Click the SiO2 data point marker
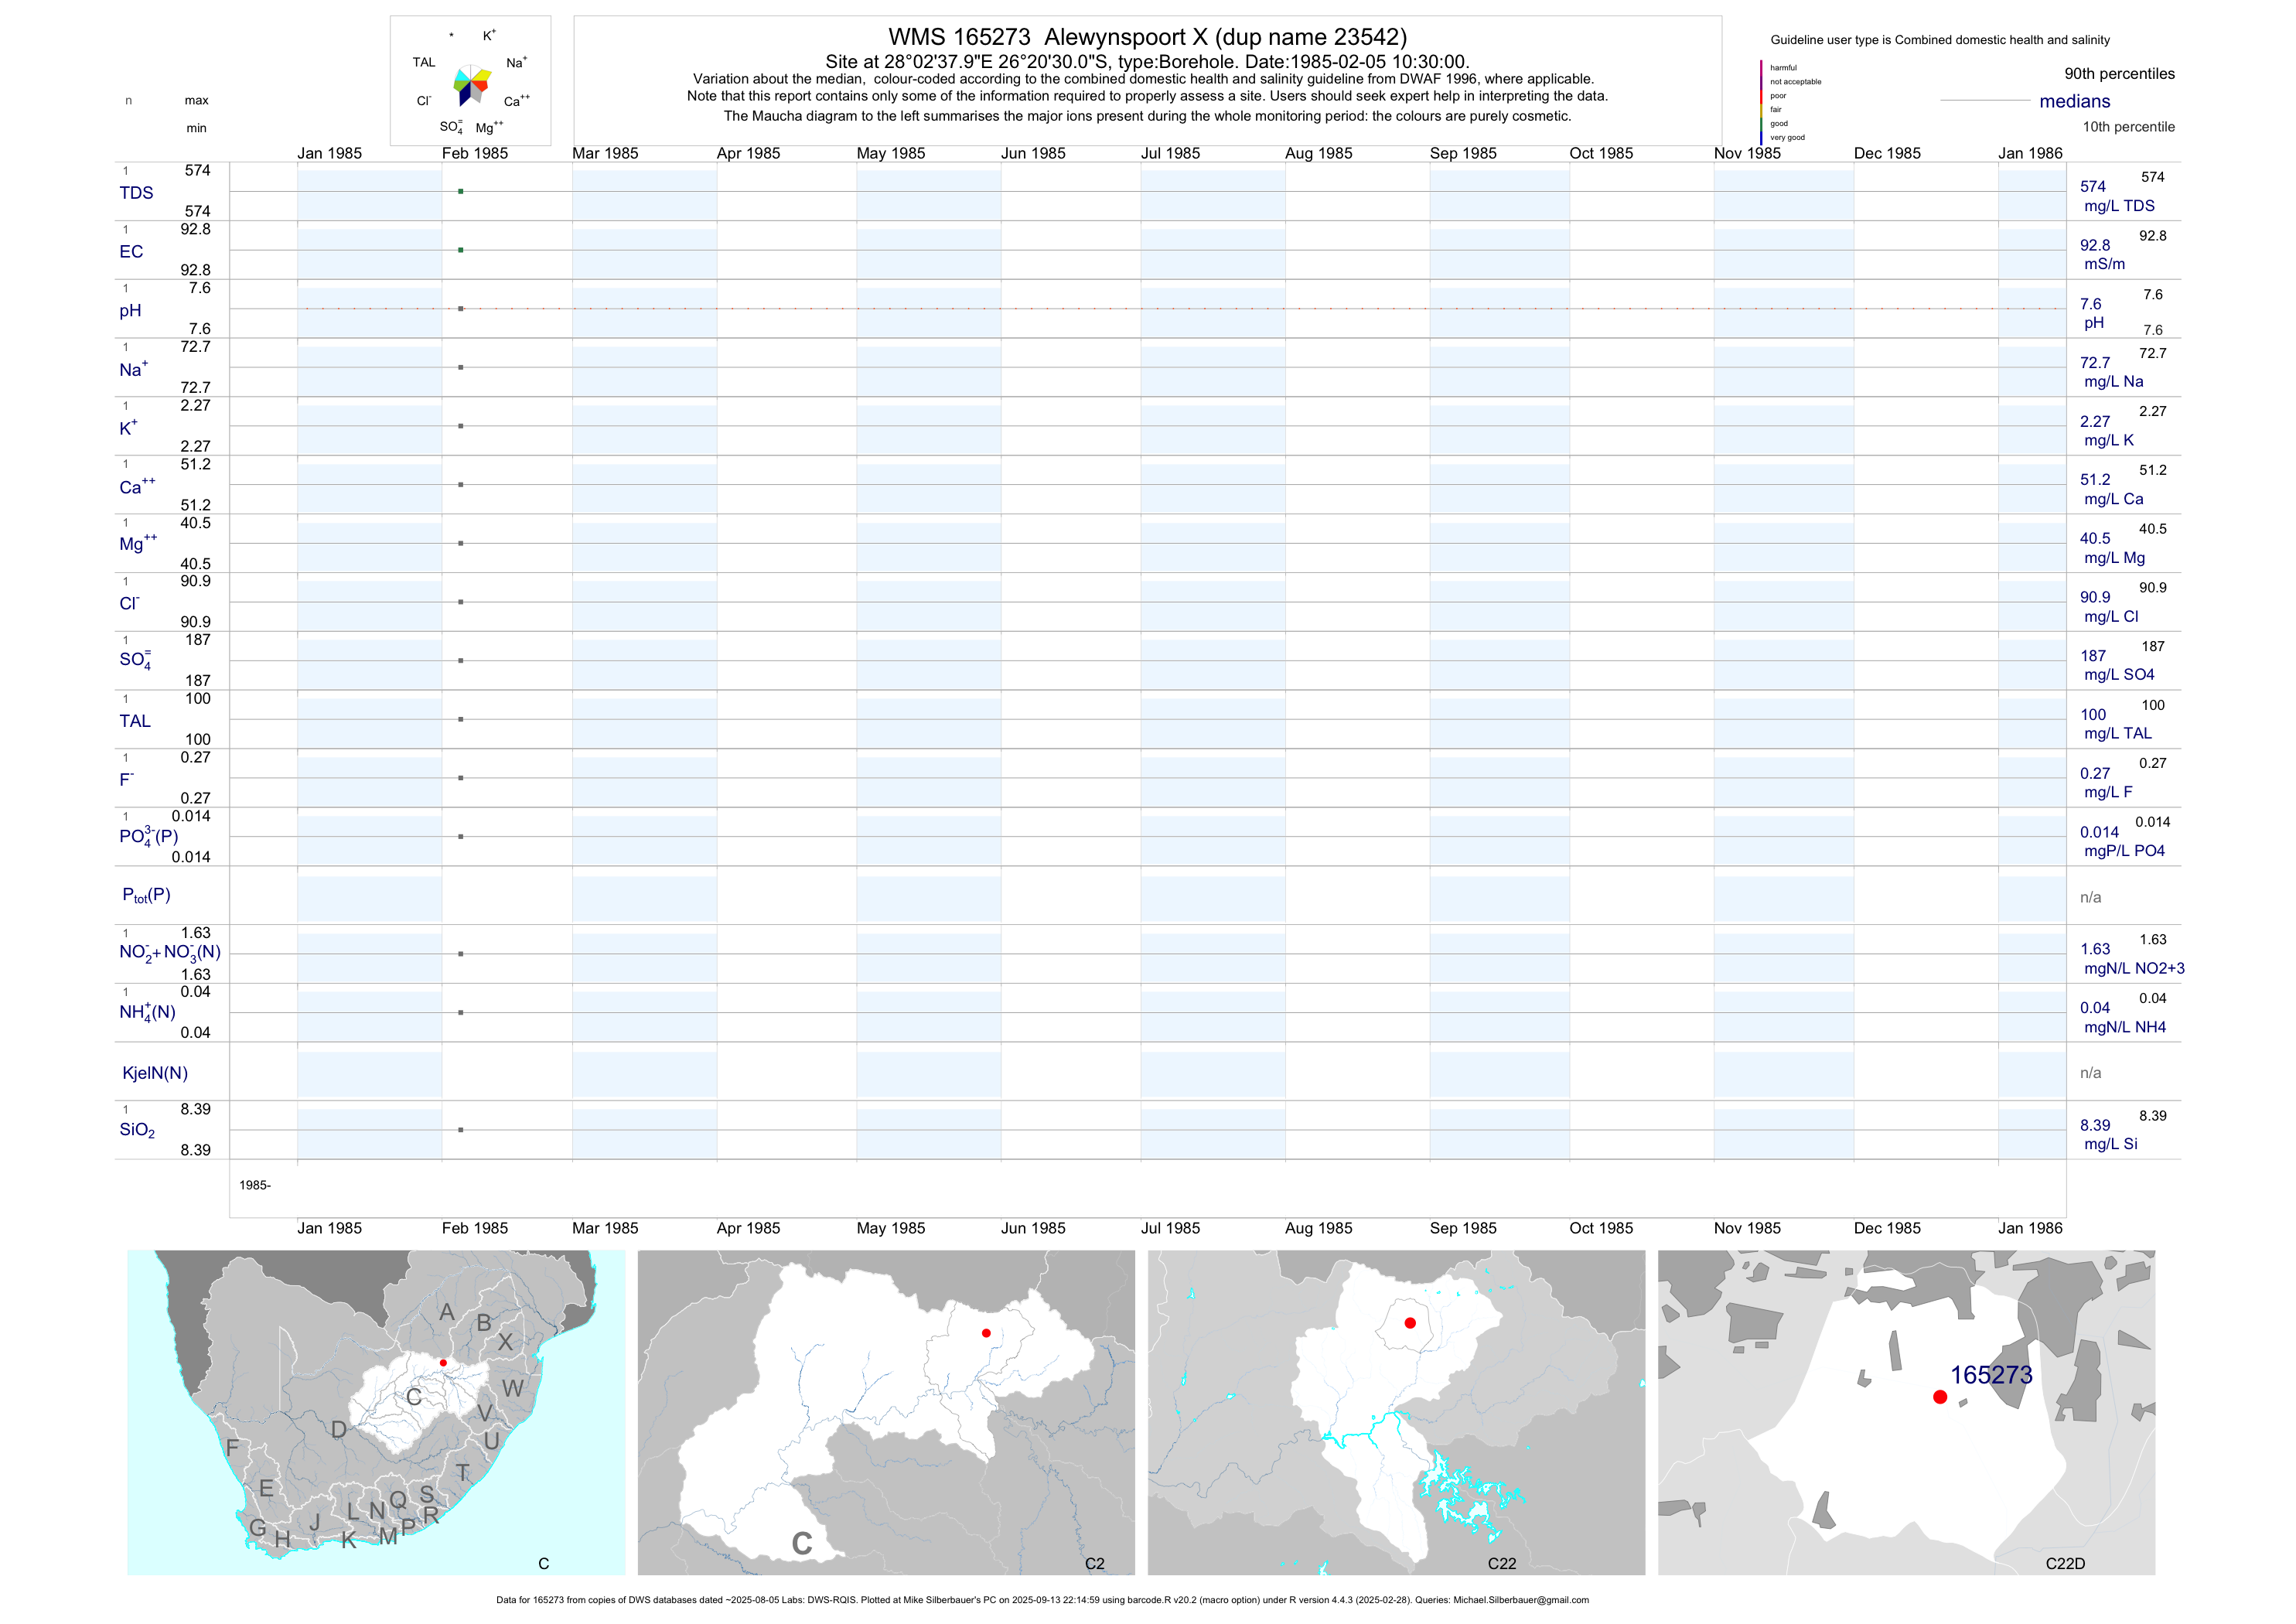The image size is (2296, 1624). (x=460, y=1130)
